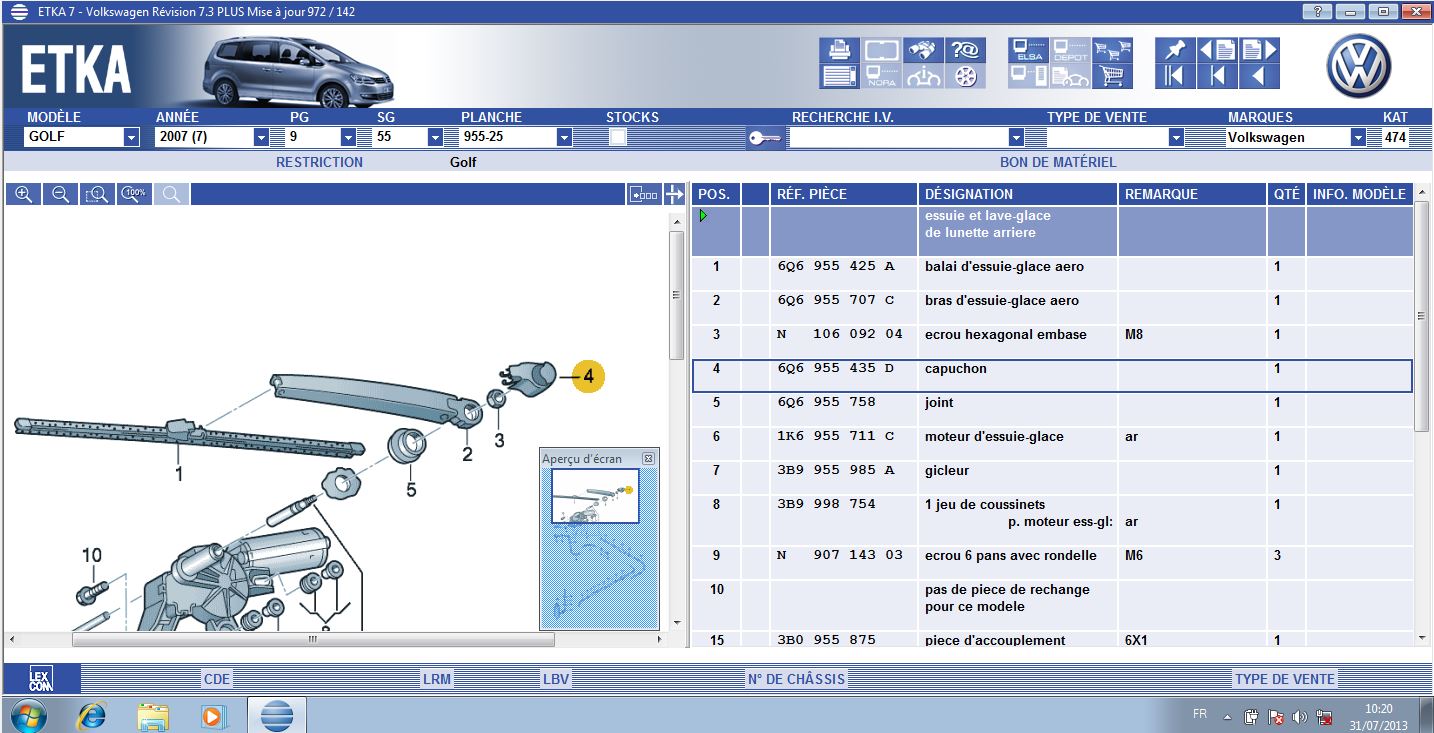Open the ELSA toolbar icon
This screenshot has width=1434, height=733.
click(1028, 50)
